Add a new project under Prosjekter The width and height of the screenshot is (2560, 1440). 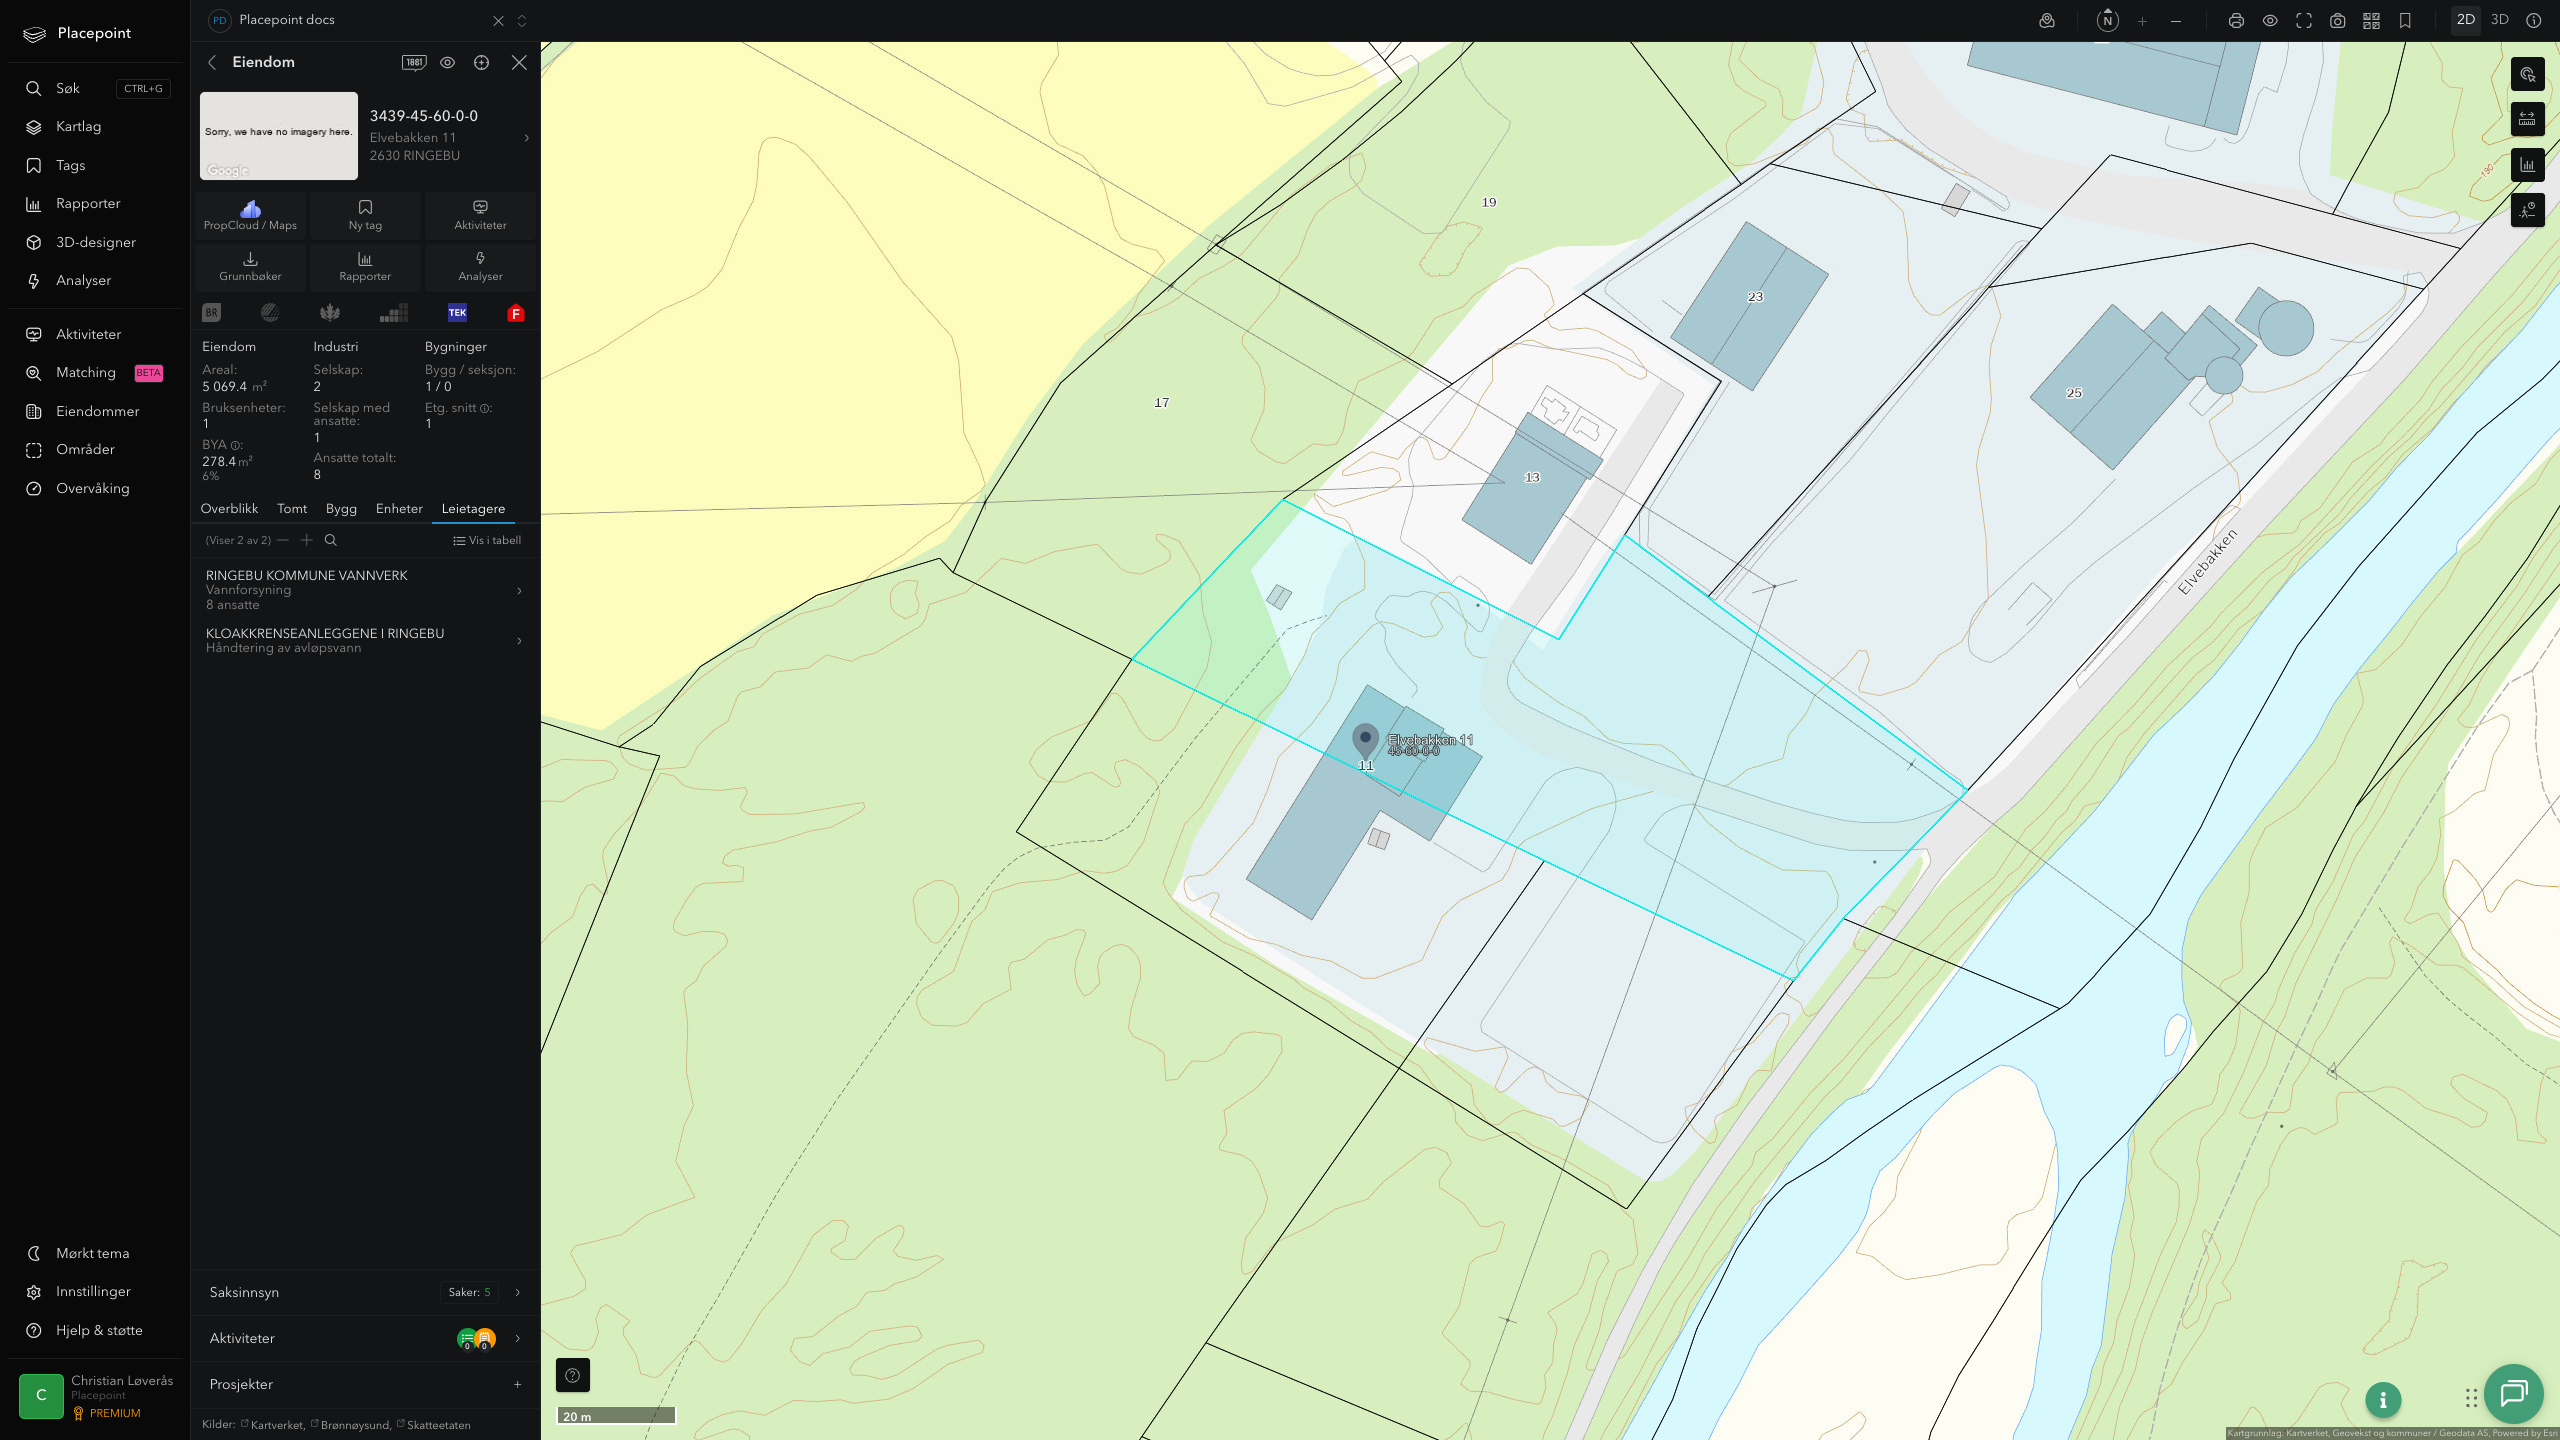[x=517, y=1385]
